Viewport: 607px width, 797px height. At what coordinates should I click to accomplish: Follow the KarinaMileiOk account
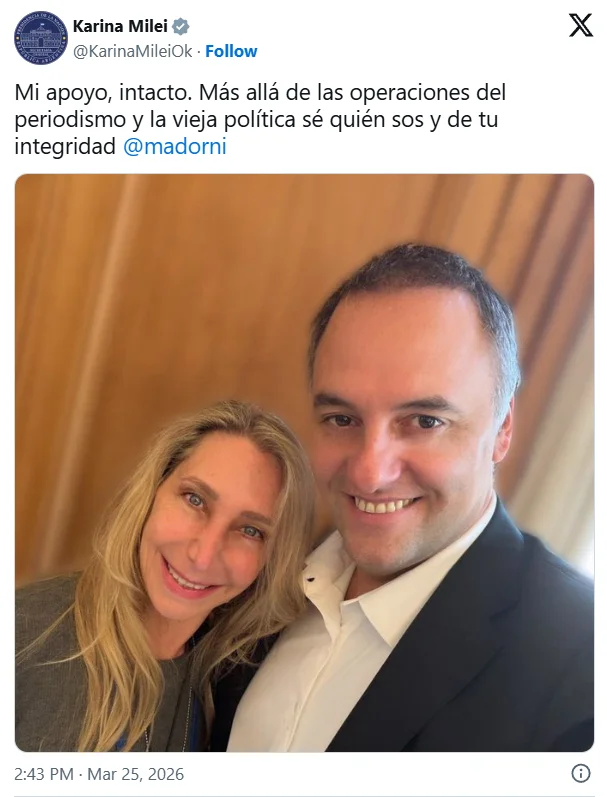[231, 51]
